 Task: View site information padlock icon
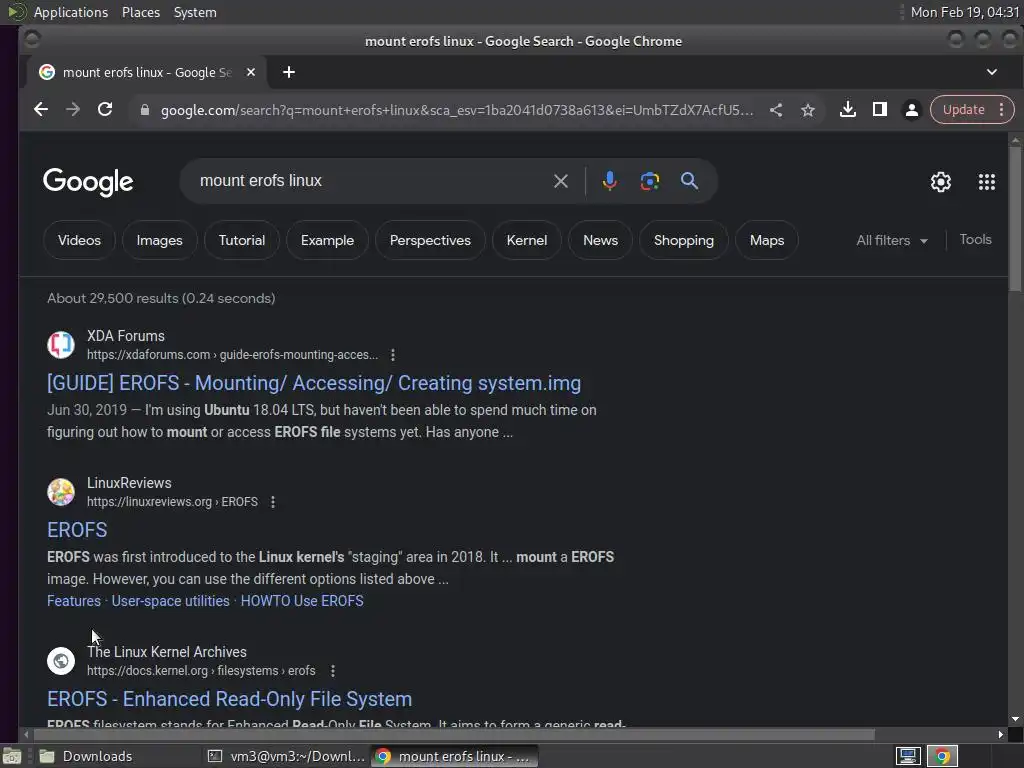(x=145, y=110)
